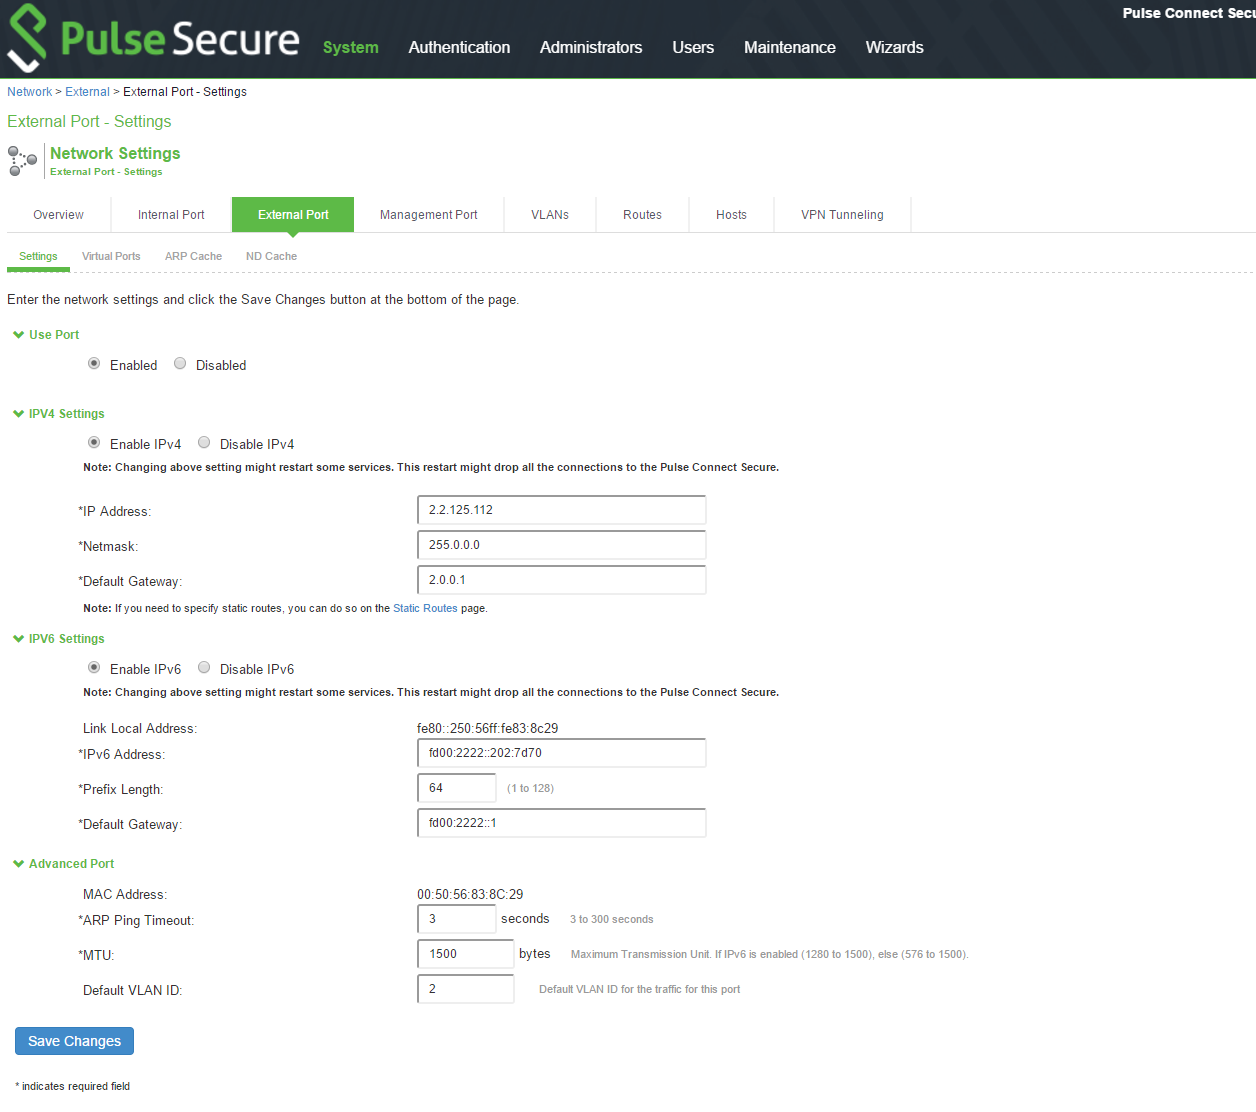Image resolution: width=1256 pixels, height=1112 pixels.
Task: Switch to the Overview tab
Action: tap(59, 215)
